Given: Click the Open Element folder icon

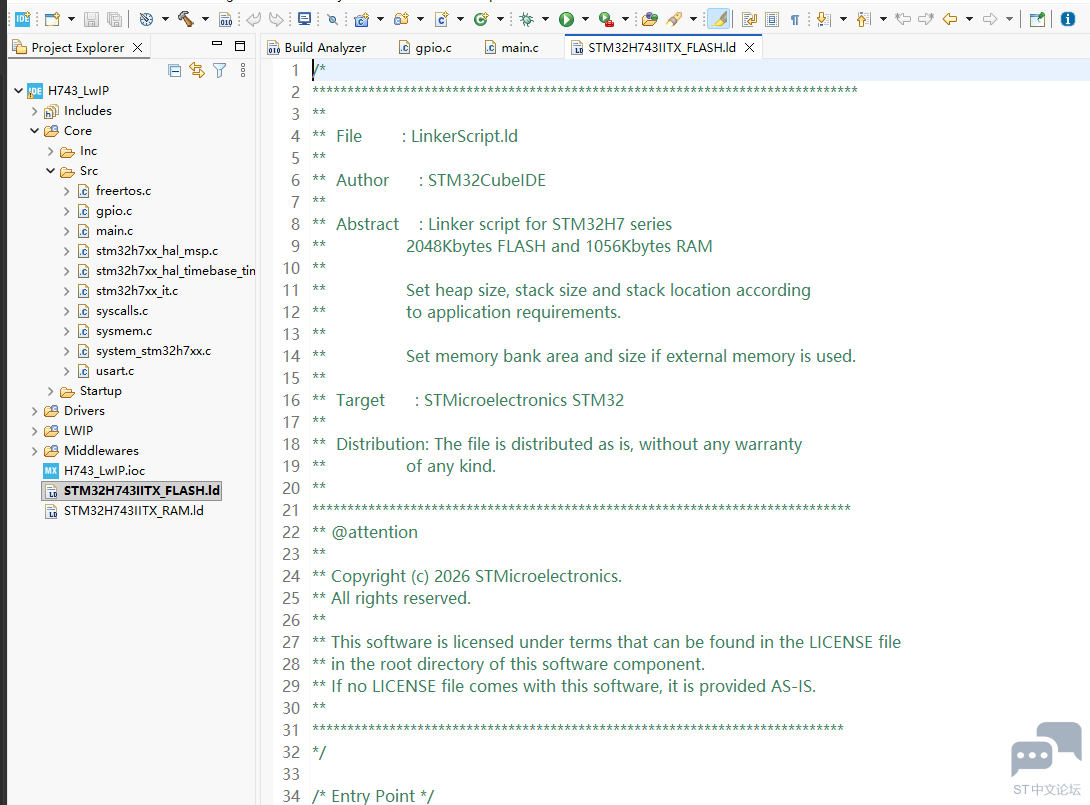Looking at the screenshot, I should [x=650, y=19].
